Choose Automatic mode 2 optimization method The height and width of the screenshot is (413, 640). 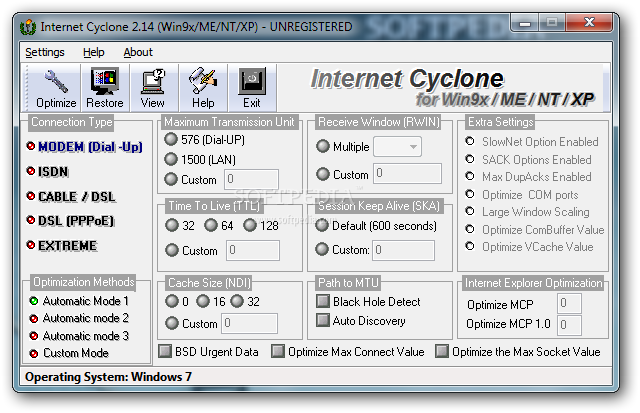[x=79, y=318]
